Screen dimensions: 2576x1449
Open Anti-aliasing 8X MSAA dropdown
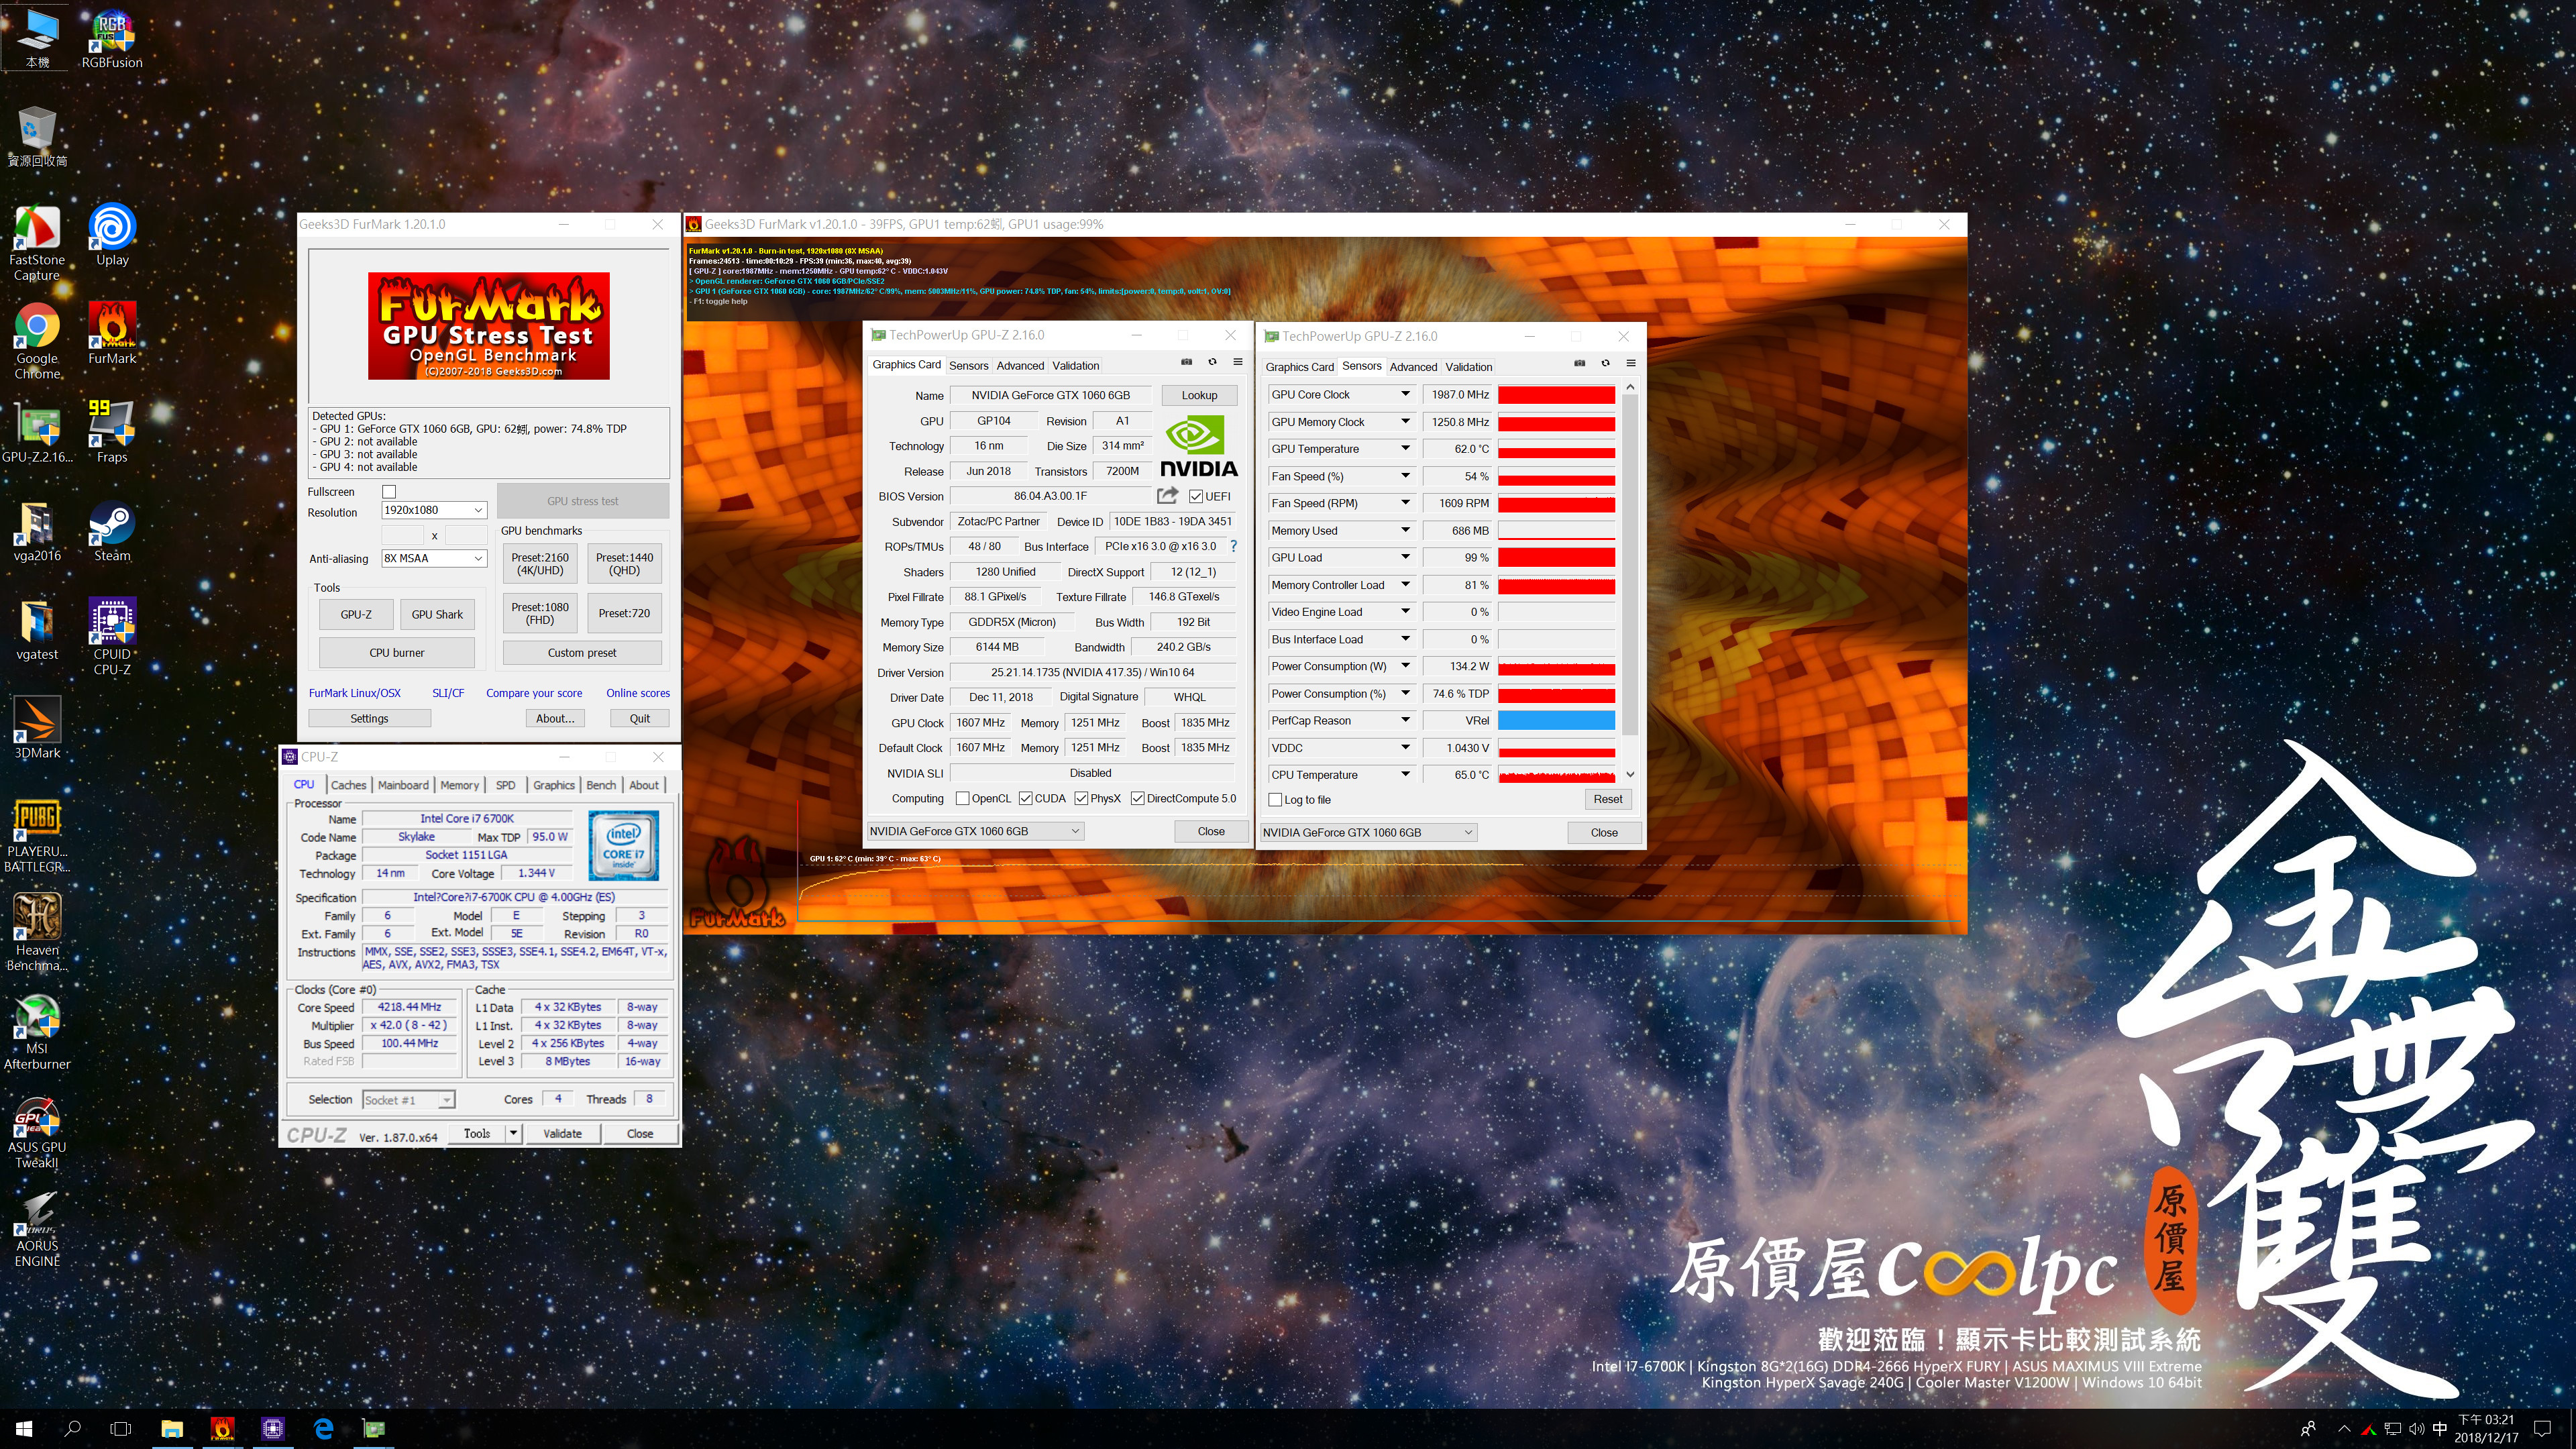coord(434,558)
